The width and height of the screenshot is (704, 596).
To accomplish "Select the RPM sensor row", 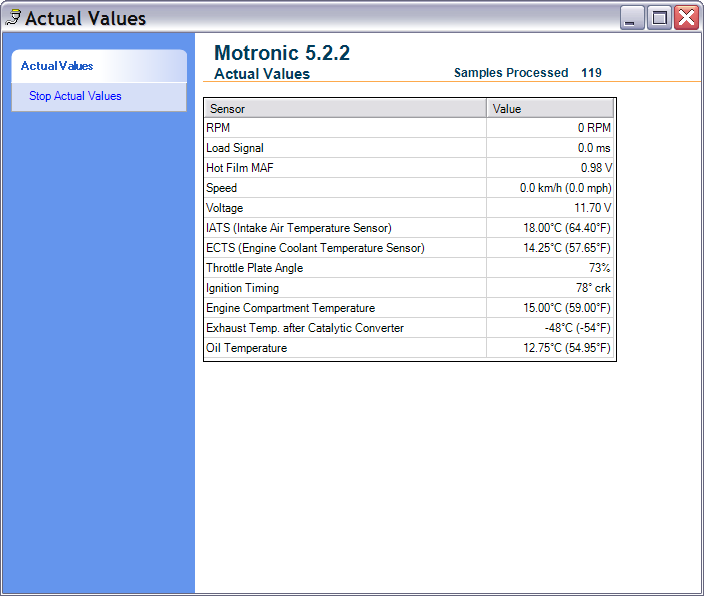I will click(x=345, y=128).
